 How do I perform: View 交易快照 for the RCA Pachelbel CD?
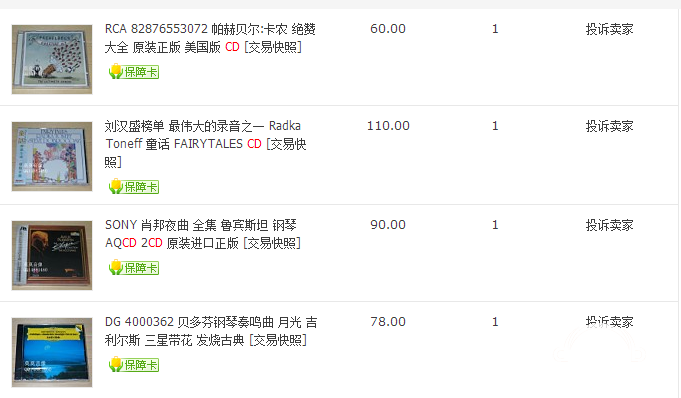point(273,47)
